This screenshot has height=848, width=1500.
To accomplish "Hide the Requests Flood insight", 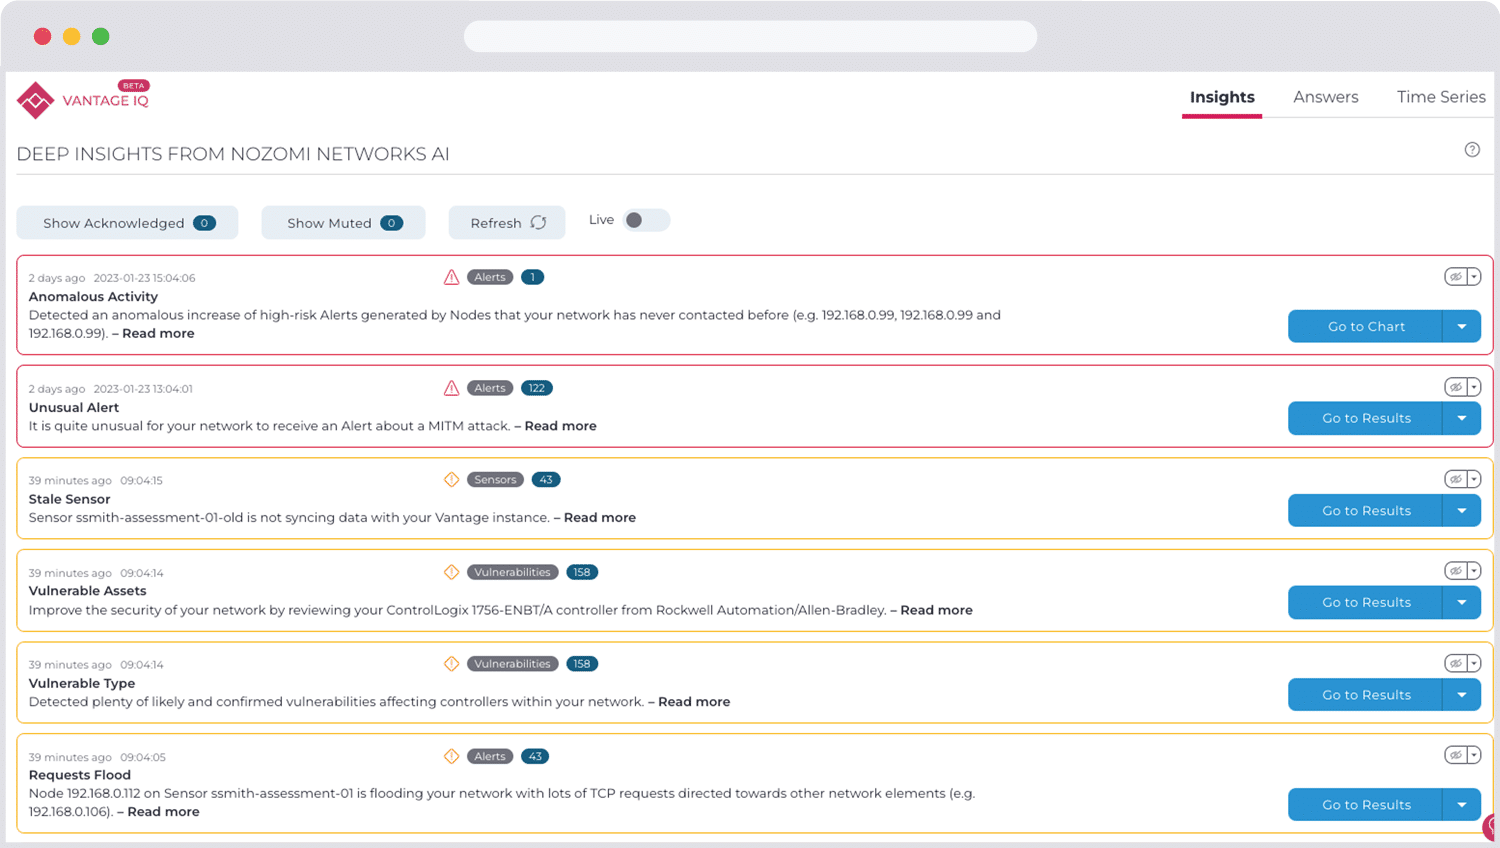I will tap(1456, 756).
